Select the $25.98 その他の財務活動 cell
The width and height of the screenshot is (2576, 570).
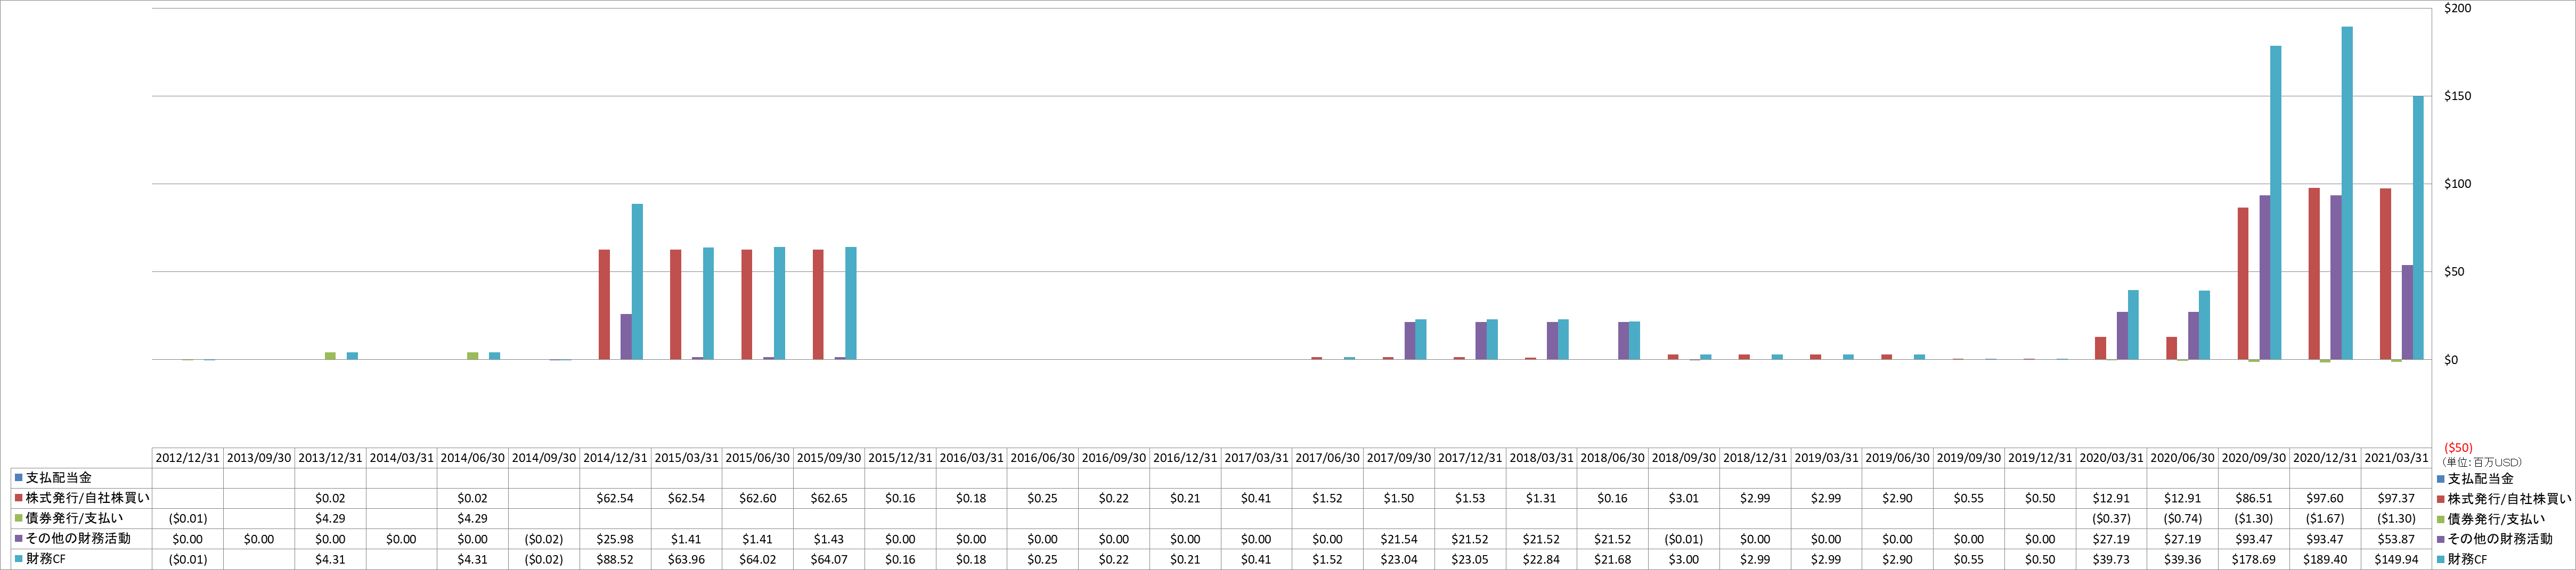(x=615, y=539)
